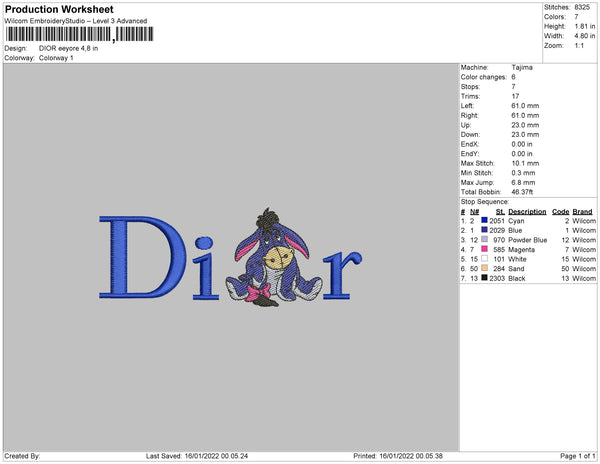Image resolution: width=600 pixels, height=464 pixels.
Task: Click the Blue 2029 color swatch
Action: tap(484, 230)
